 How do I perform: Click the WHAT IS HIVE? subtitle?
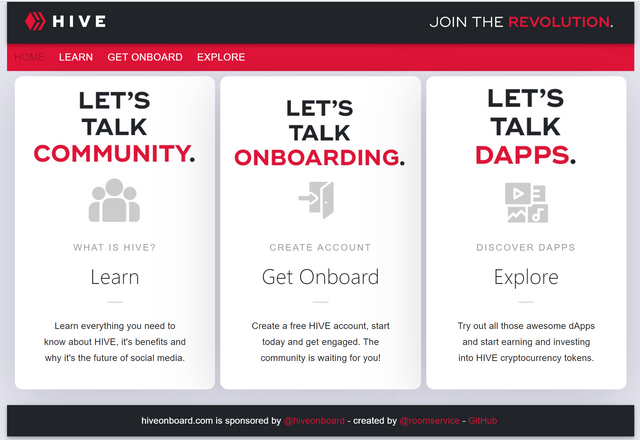(115, 247)
